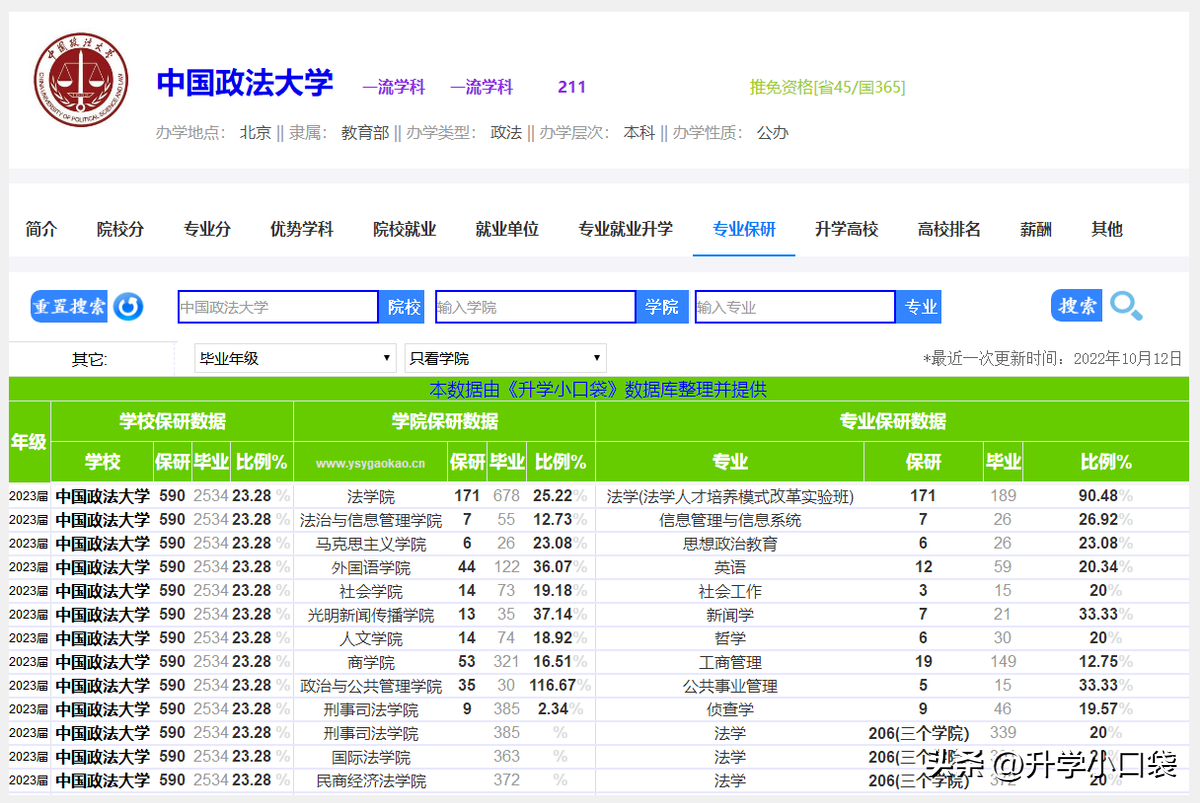1200x803 pixels.
Task: Click the blue 专业 button
Action: (x=920, y=307)
